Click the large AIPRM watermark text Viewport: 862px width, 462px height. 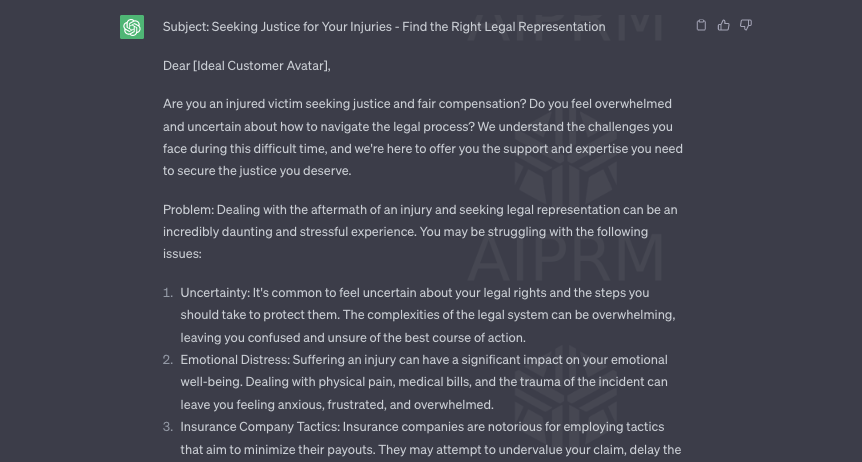[565, 258]
